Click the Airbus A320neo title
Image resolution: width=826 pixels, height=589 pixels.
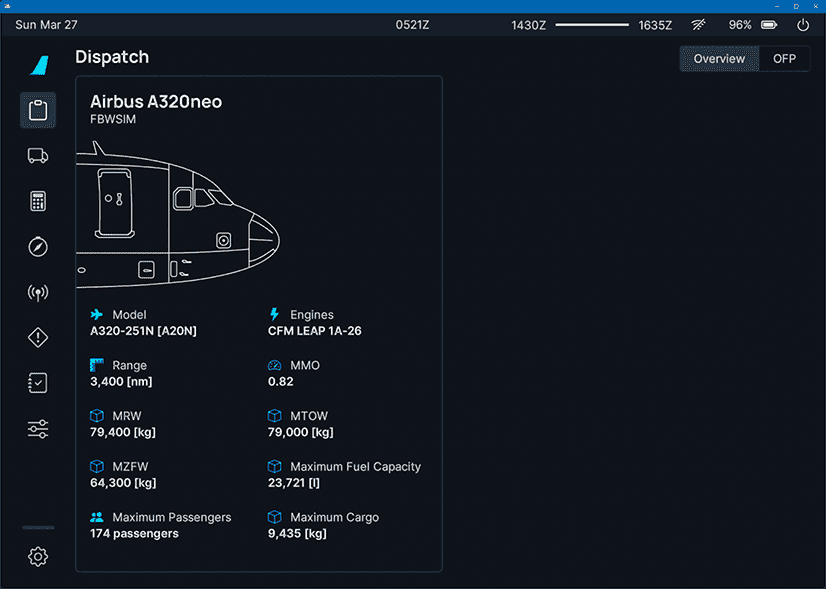click(156, 102)
